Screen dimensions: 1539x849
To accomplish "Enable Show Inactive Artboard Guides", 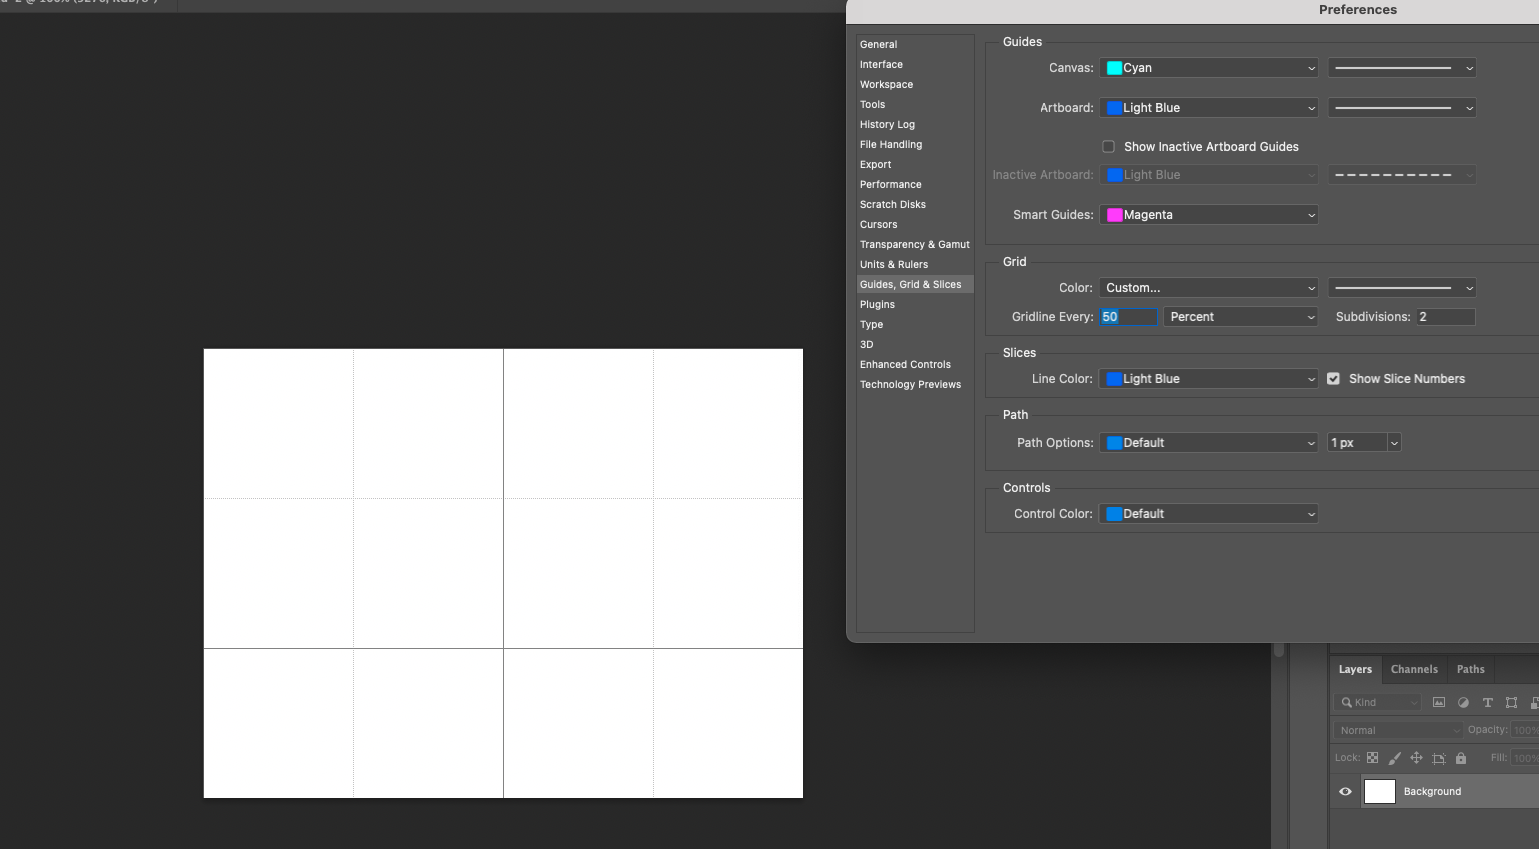I will coord(1108,146).
